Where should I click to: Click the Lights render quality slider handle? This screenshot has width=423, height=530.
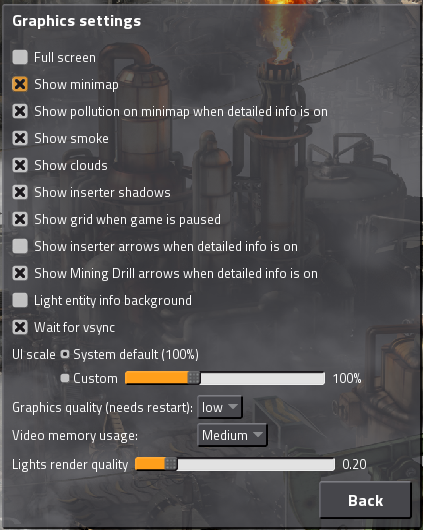click(x=171, y=464)
